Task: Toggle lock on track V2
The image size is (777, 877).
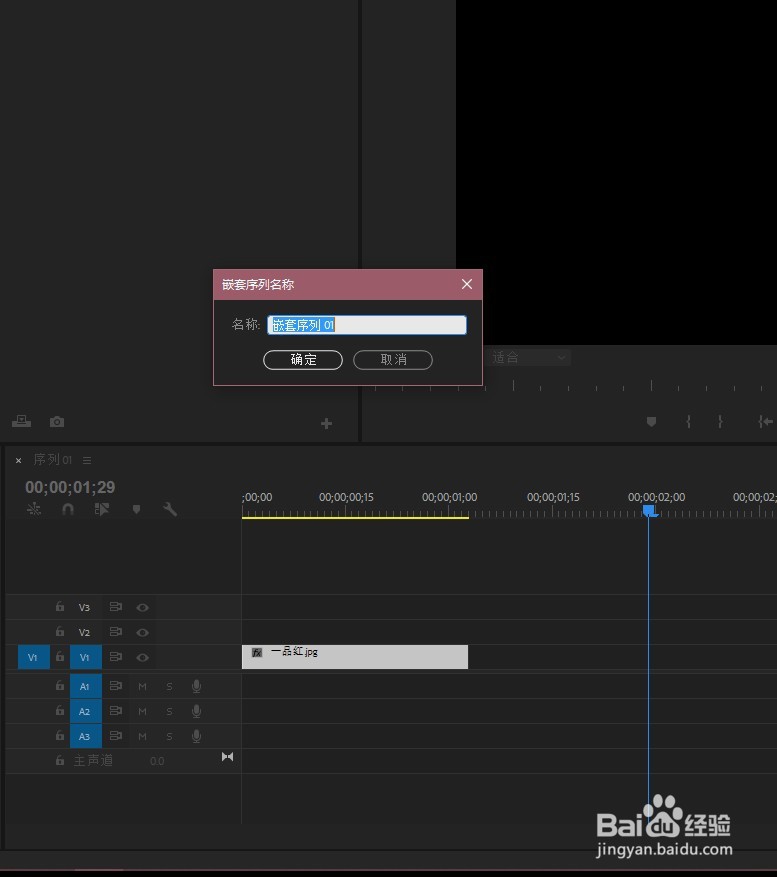Action: click(x=60, y=631)
